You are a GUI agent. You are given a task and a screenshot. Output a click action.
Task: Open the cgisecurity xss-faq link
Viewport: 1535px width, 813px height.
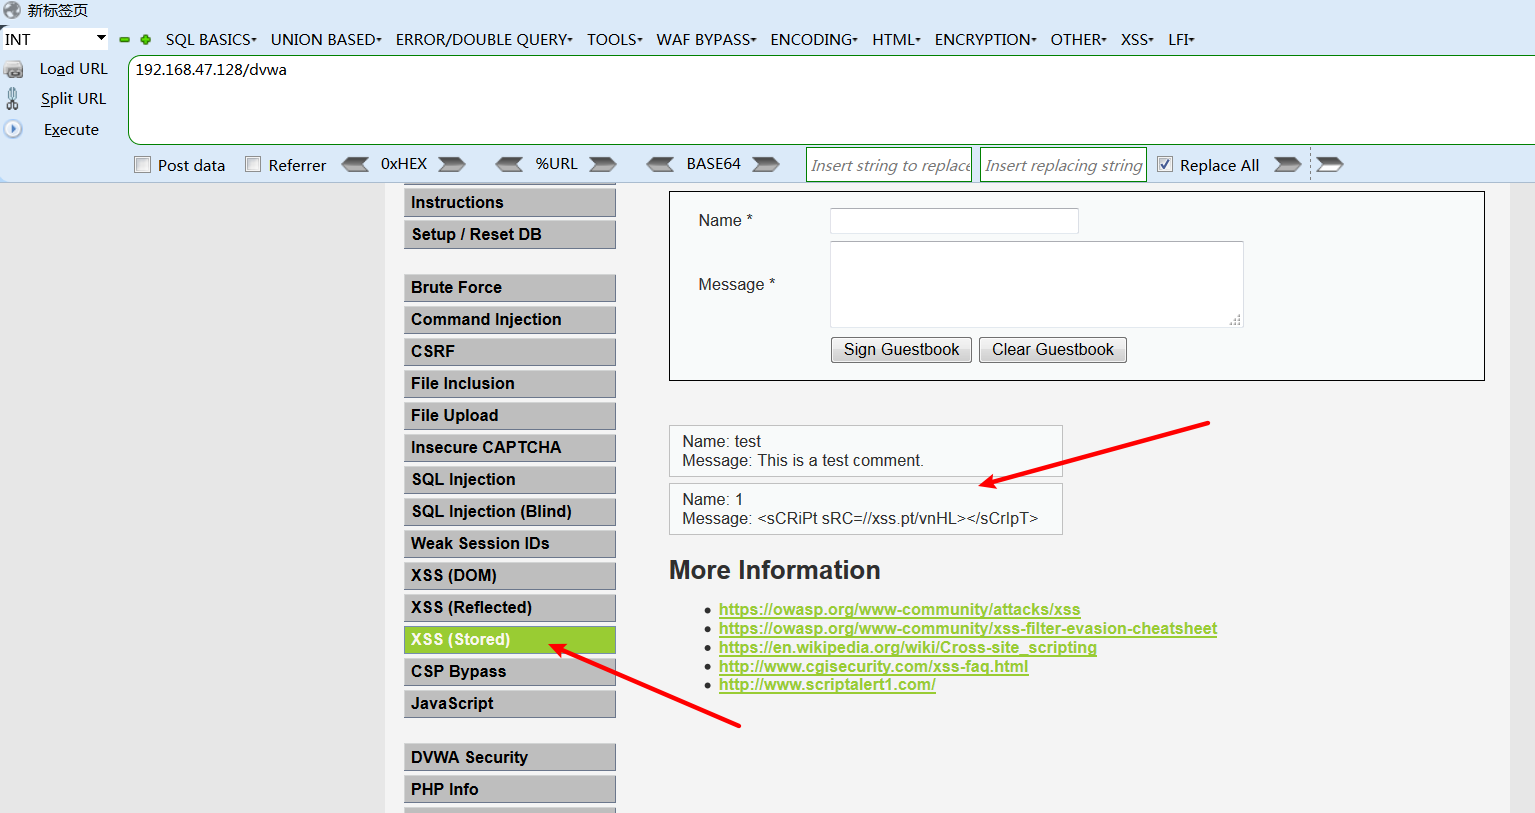(x=873, y=666)
